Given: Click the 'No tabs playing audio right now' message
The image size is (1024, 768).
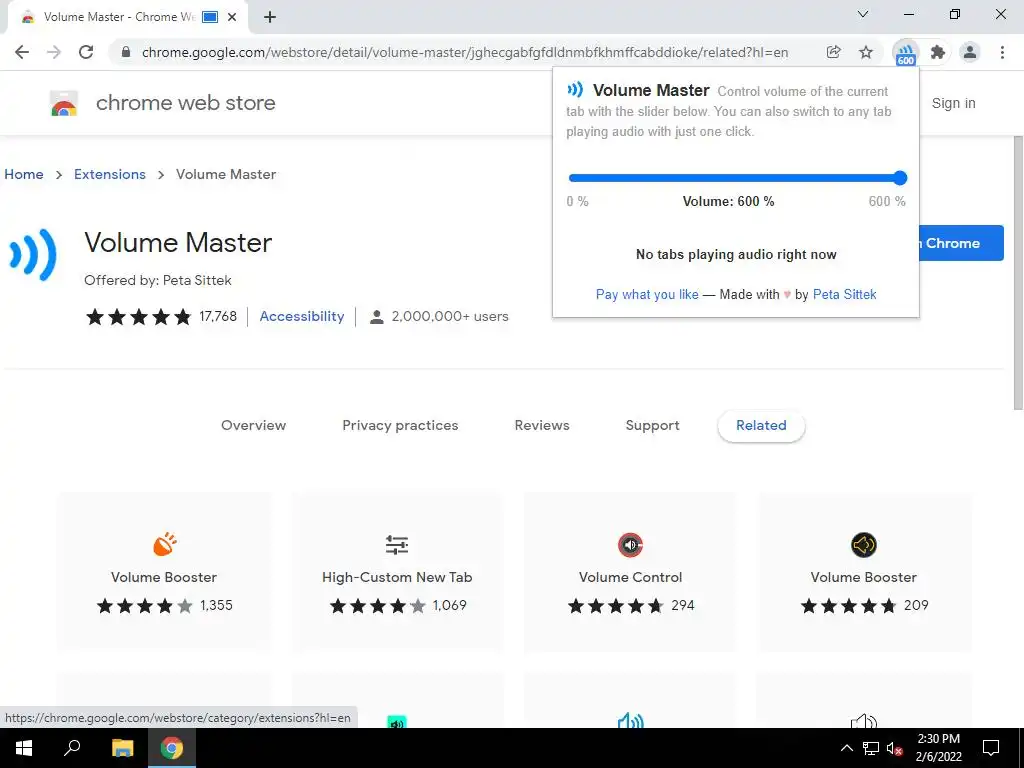Looking at the screenshot, I should coord(736,255).
